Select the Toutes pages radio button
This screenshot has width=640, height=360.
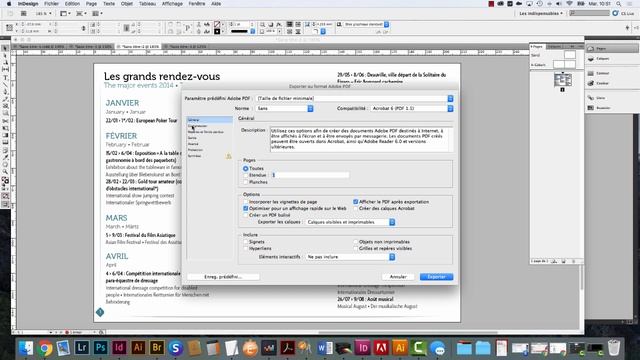coord(246,168)
